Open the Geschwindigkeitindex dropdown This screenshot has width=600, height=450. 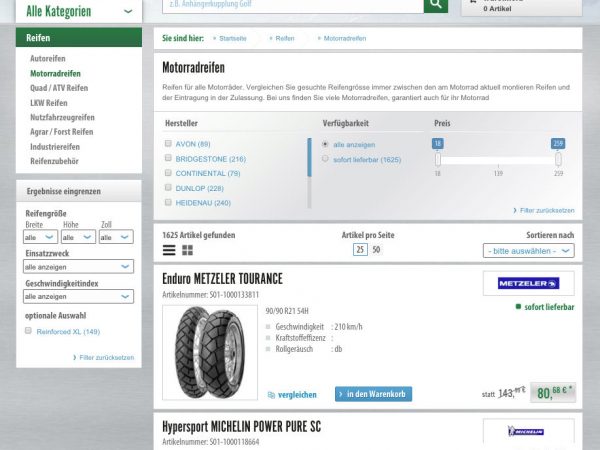(78, 296)
